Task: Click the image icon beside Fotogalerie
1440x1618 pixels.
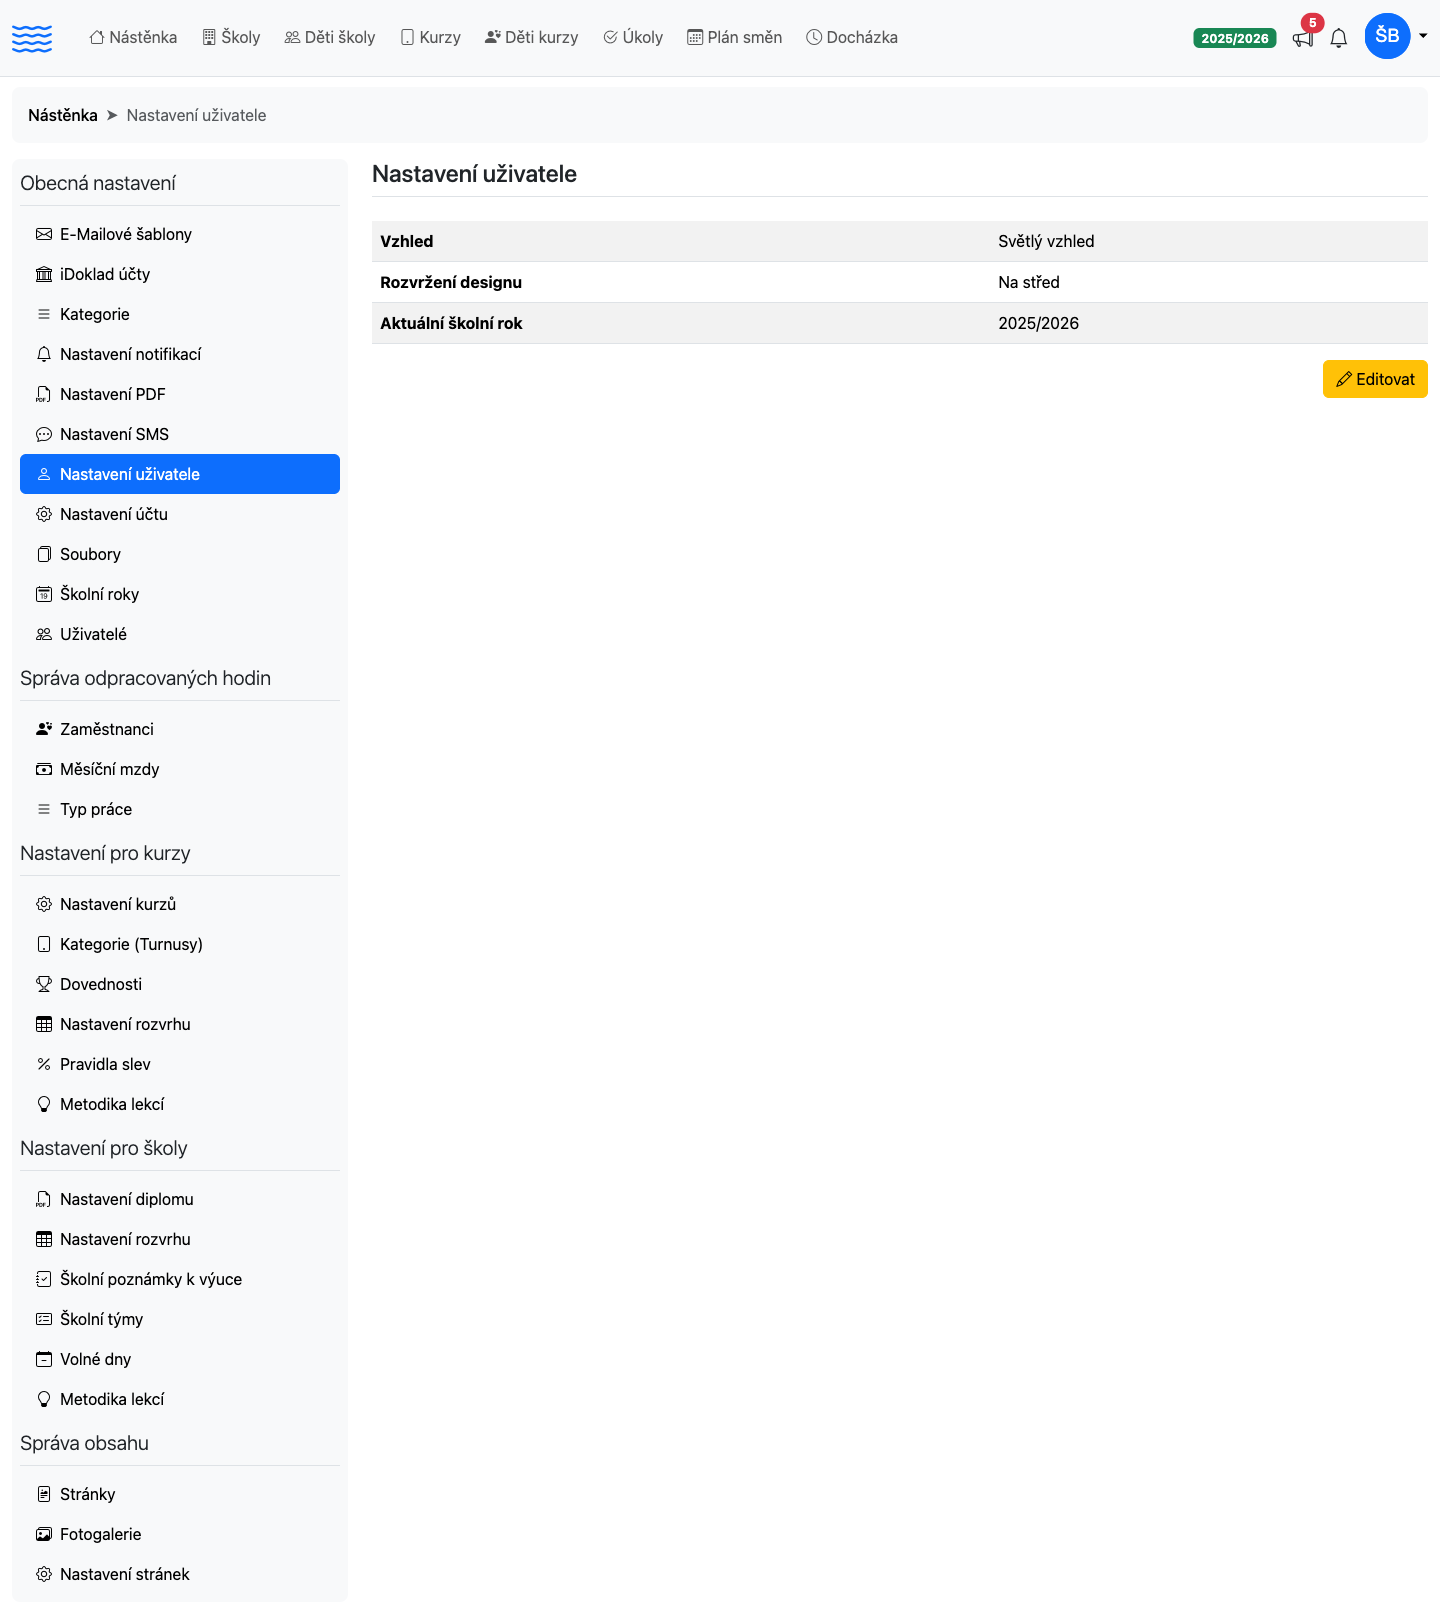Action: [44, 1534]
